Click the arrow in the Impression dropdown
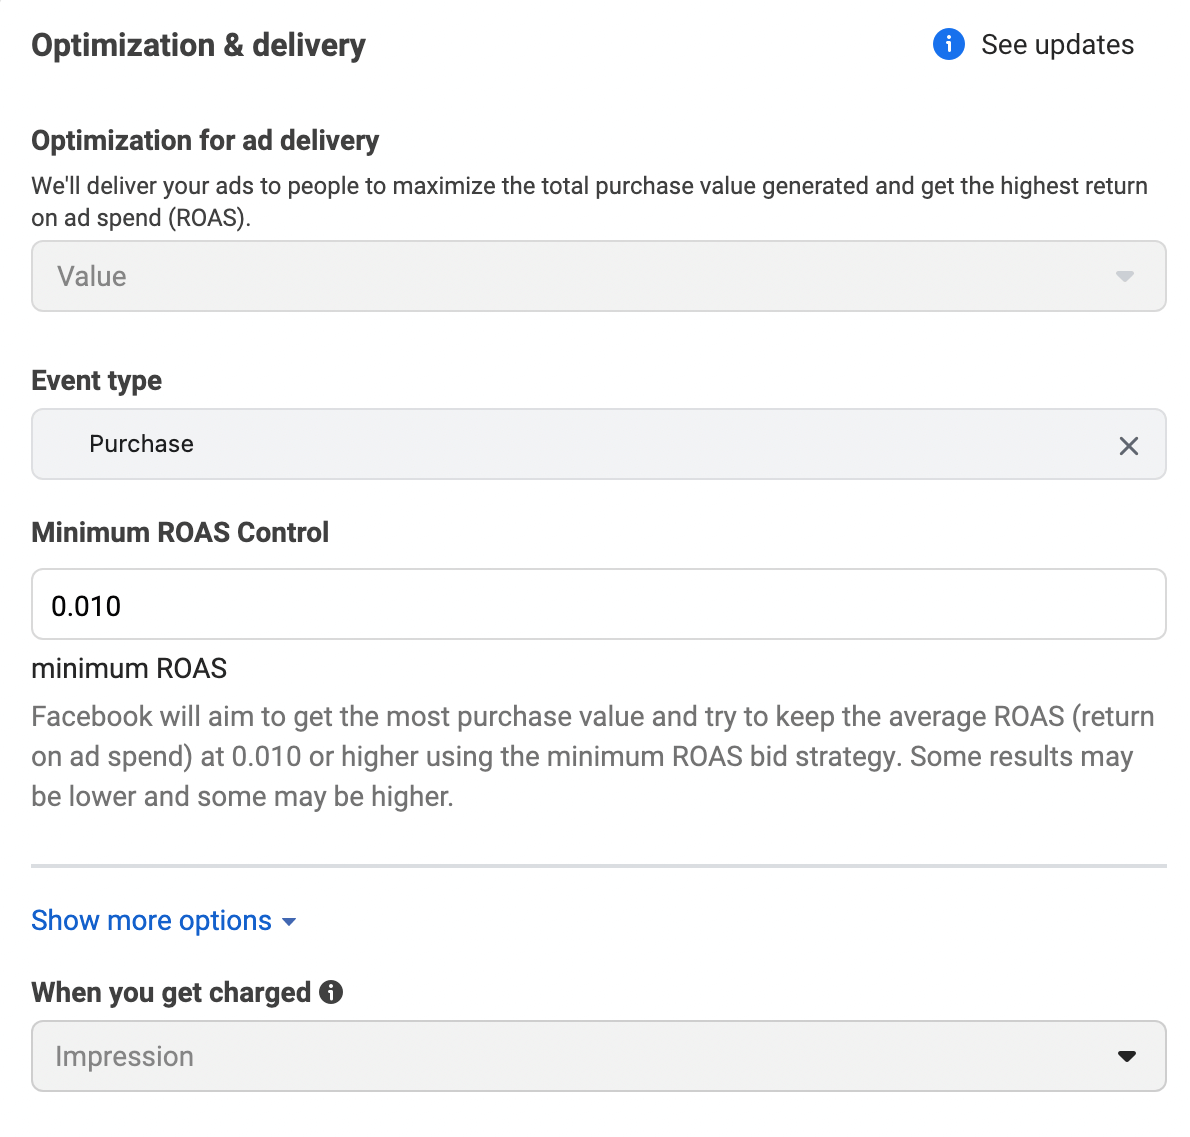The image size is (1190, 1137). pos(1126,1056)
